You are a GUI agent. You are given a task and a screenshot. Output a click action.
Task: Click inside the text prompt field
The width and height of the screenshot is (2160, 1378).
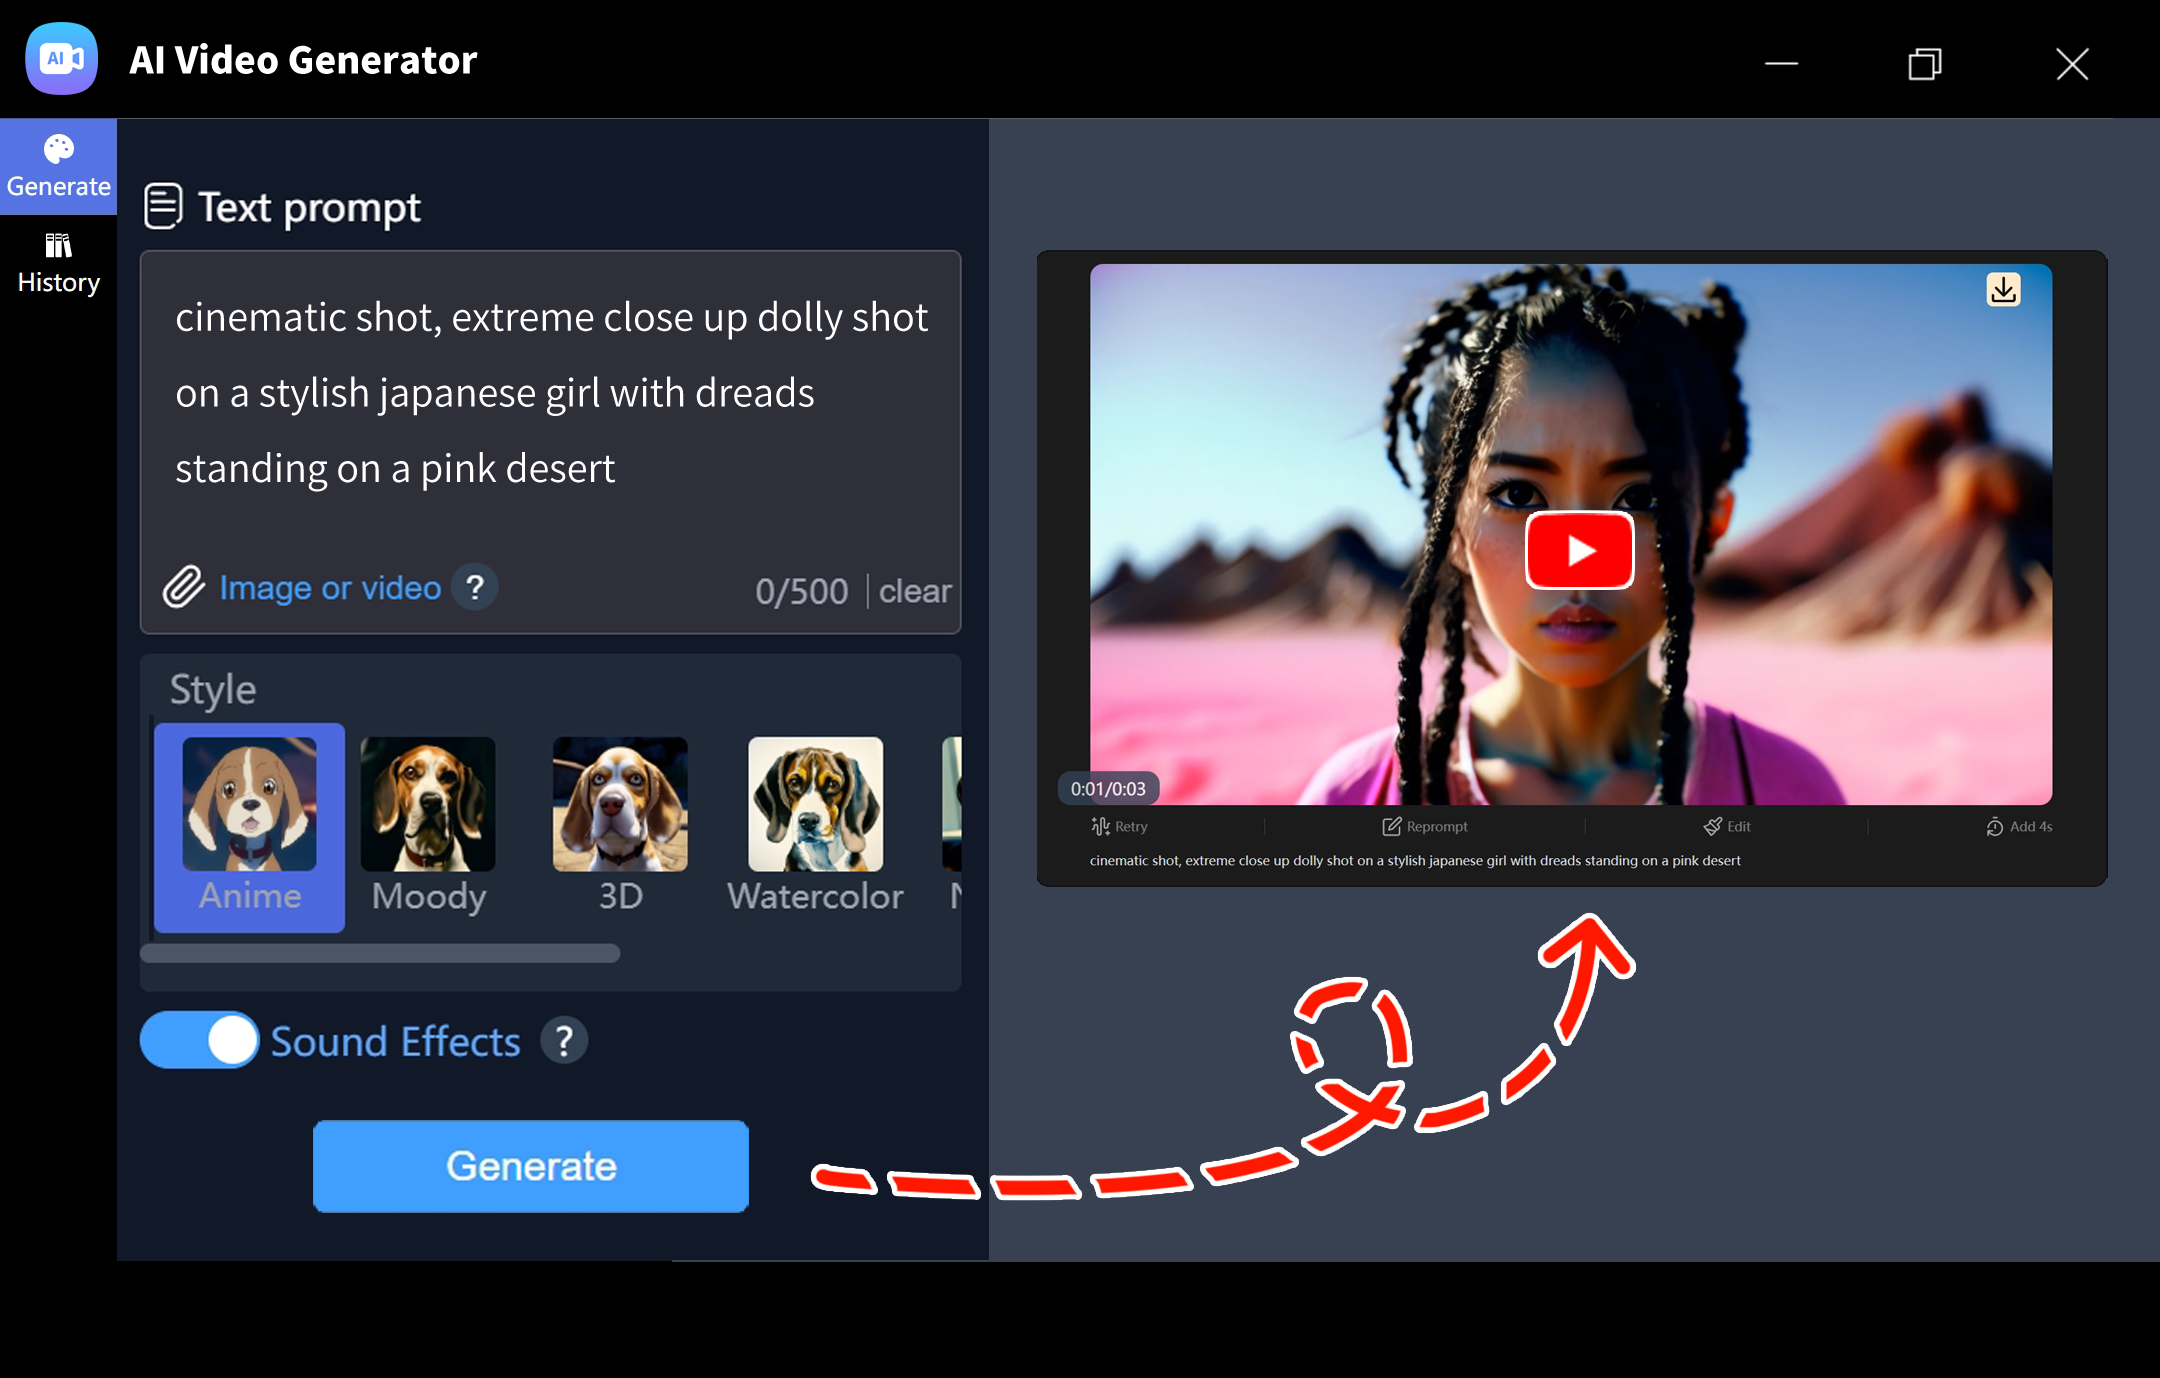coord(550,392)
